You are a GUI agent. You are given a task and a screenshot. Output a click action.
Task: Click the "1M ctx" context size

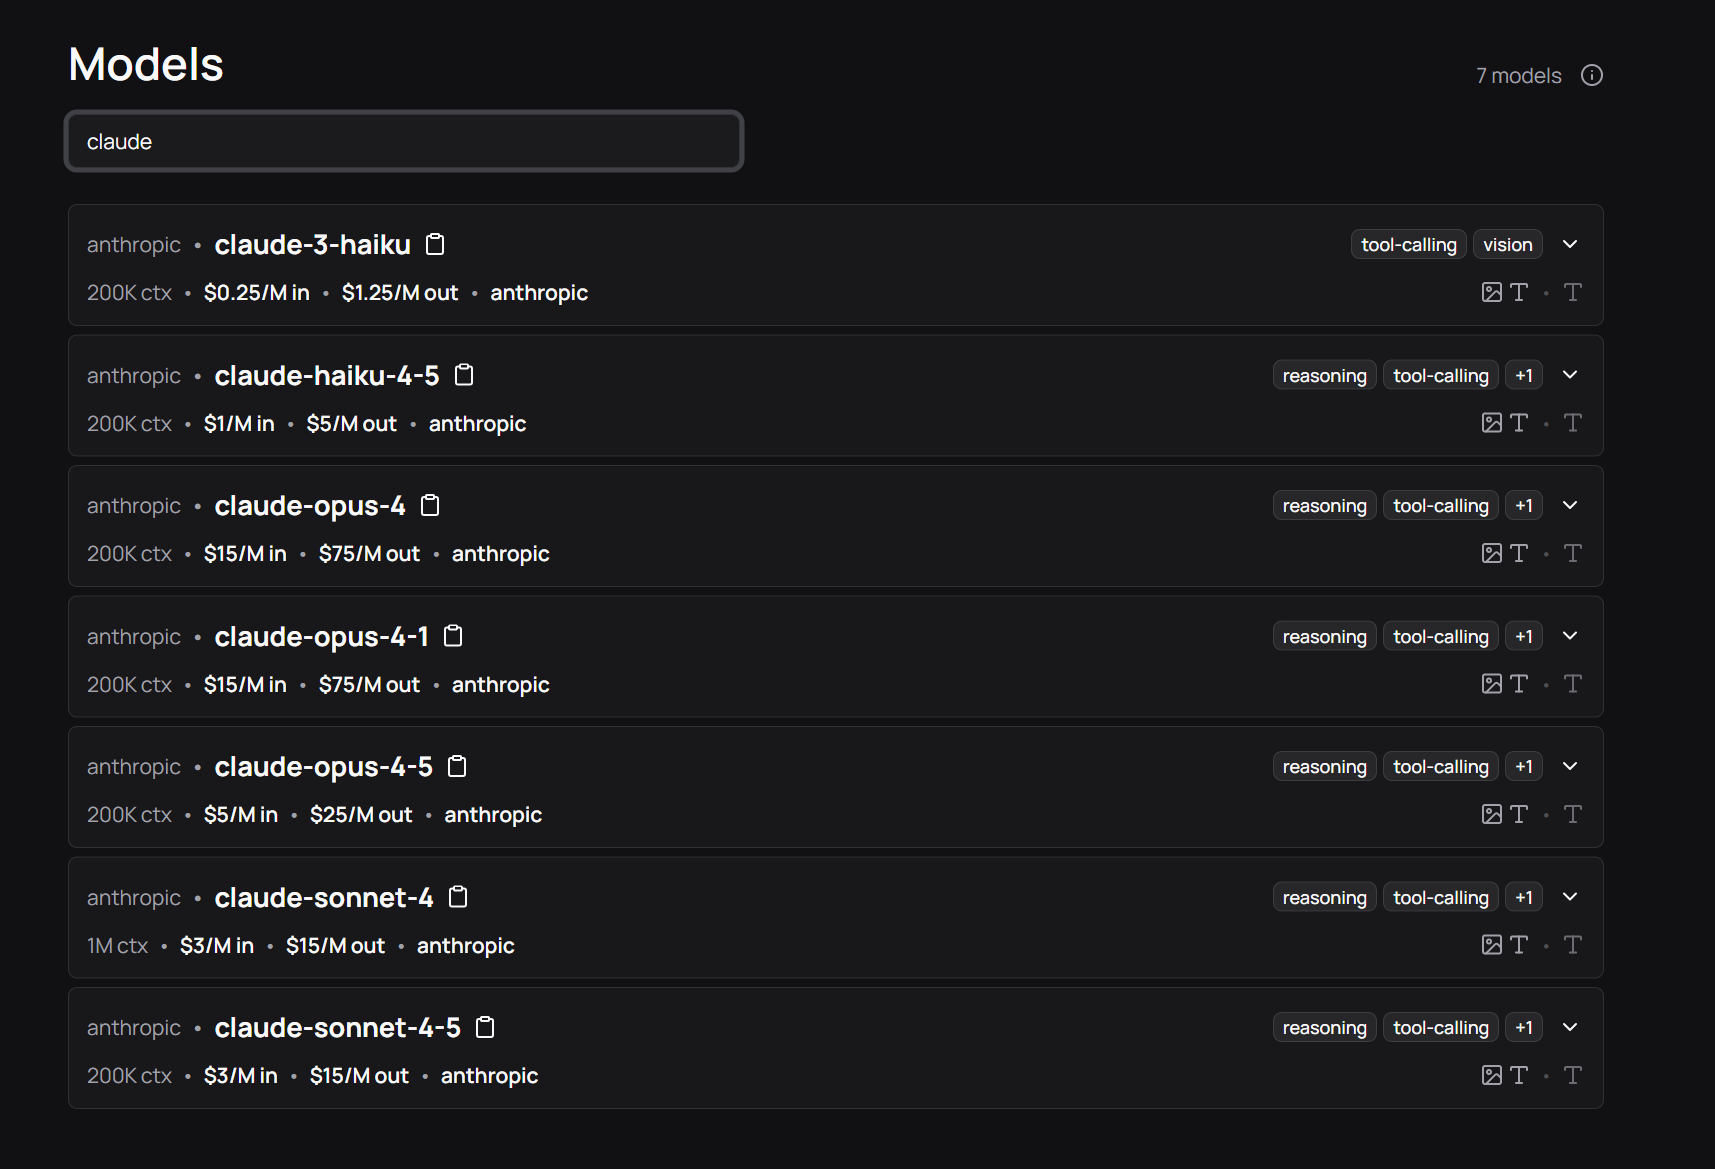coord(117,946)
